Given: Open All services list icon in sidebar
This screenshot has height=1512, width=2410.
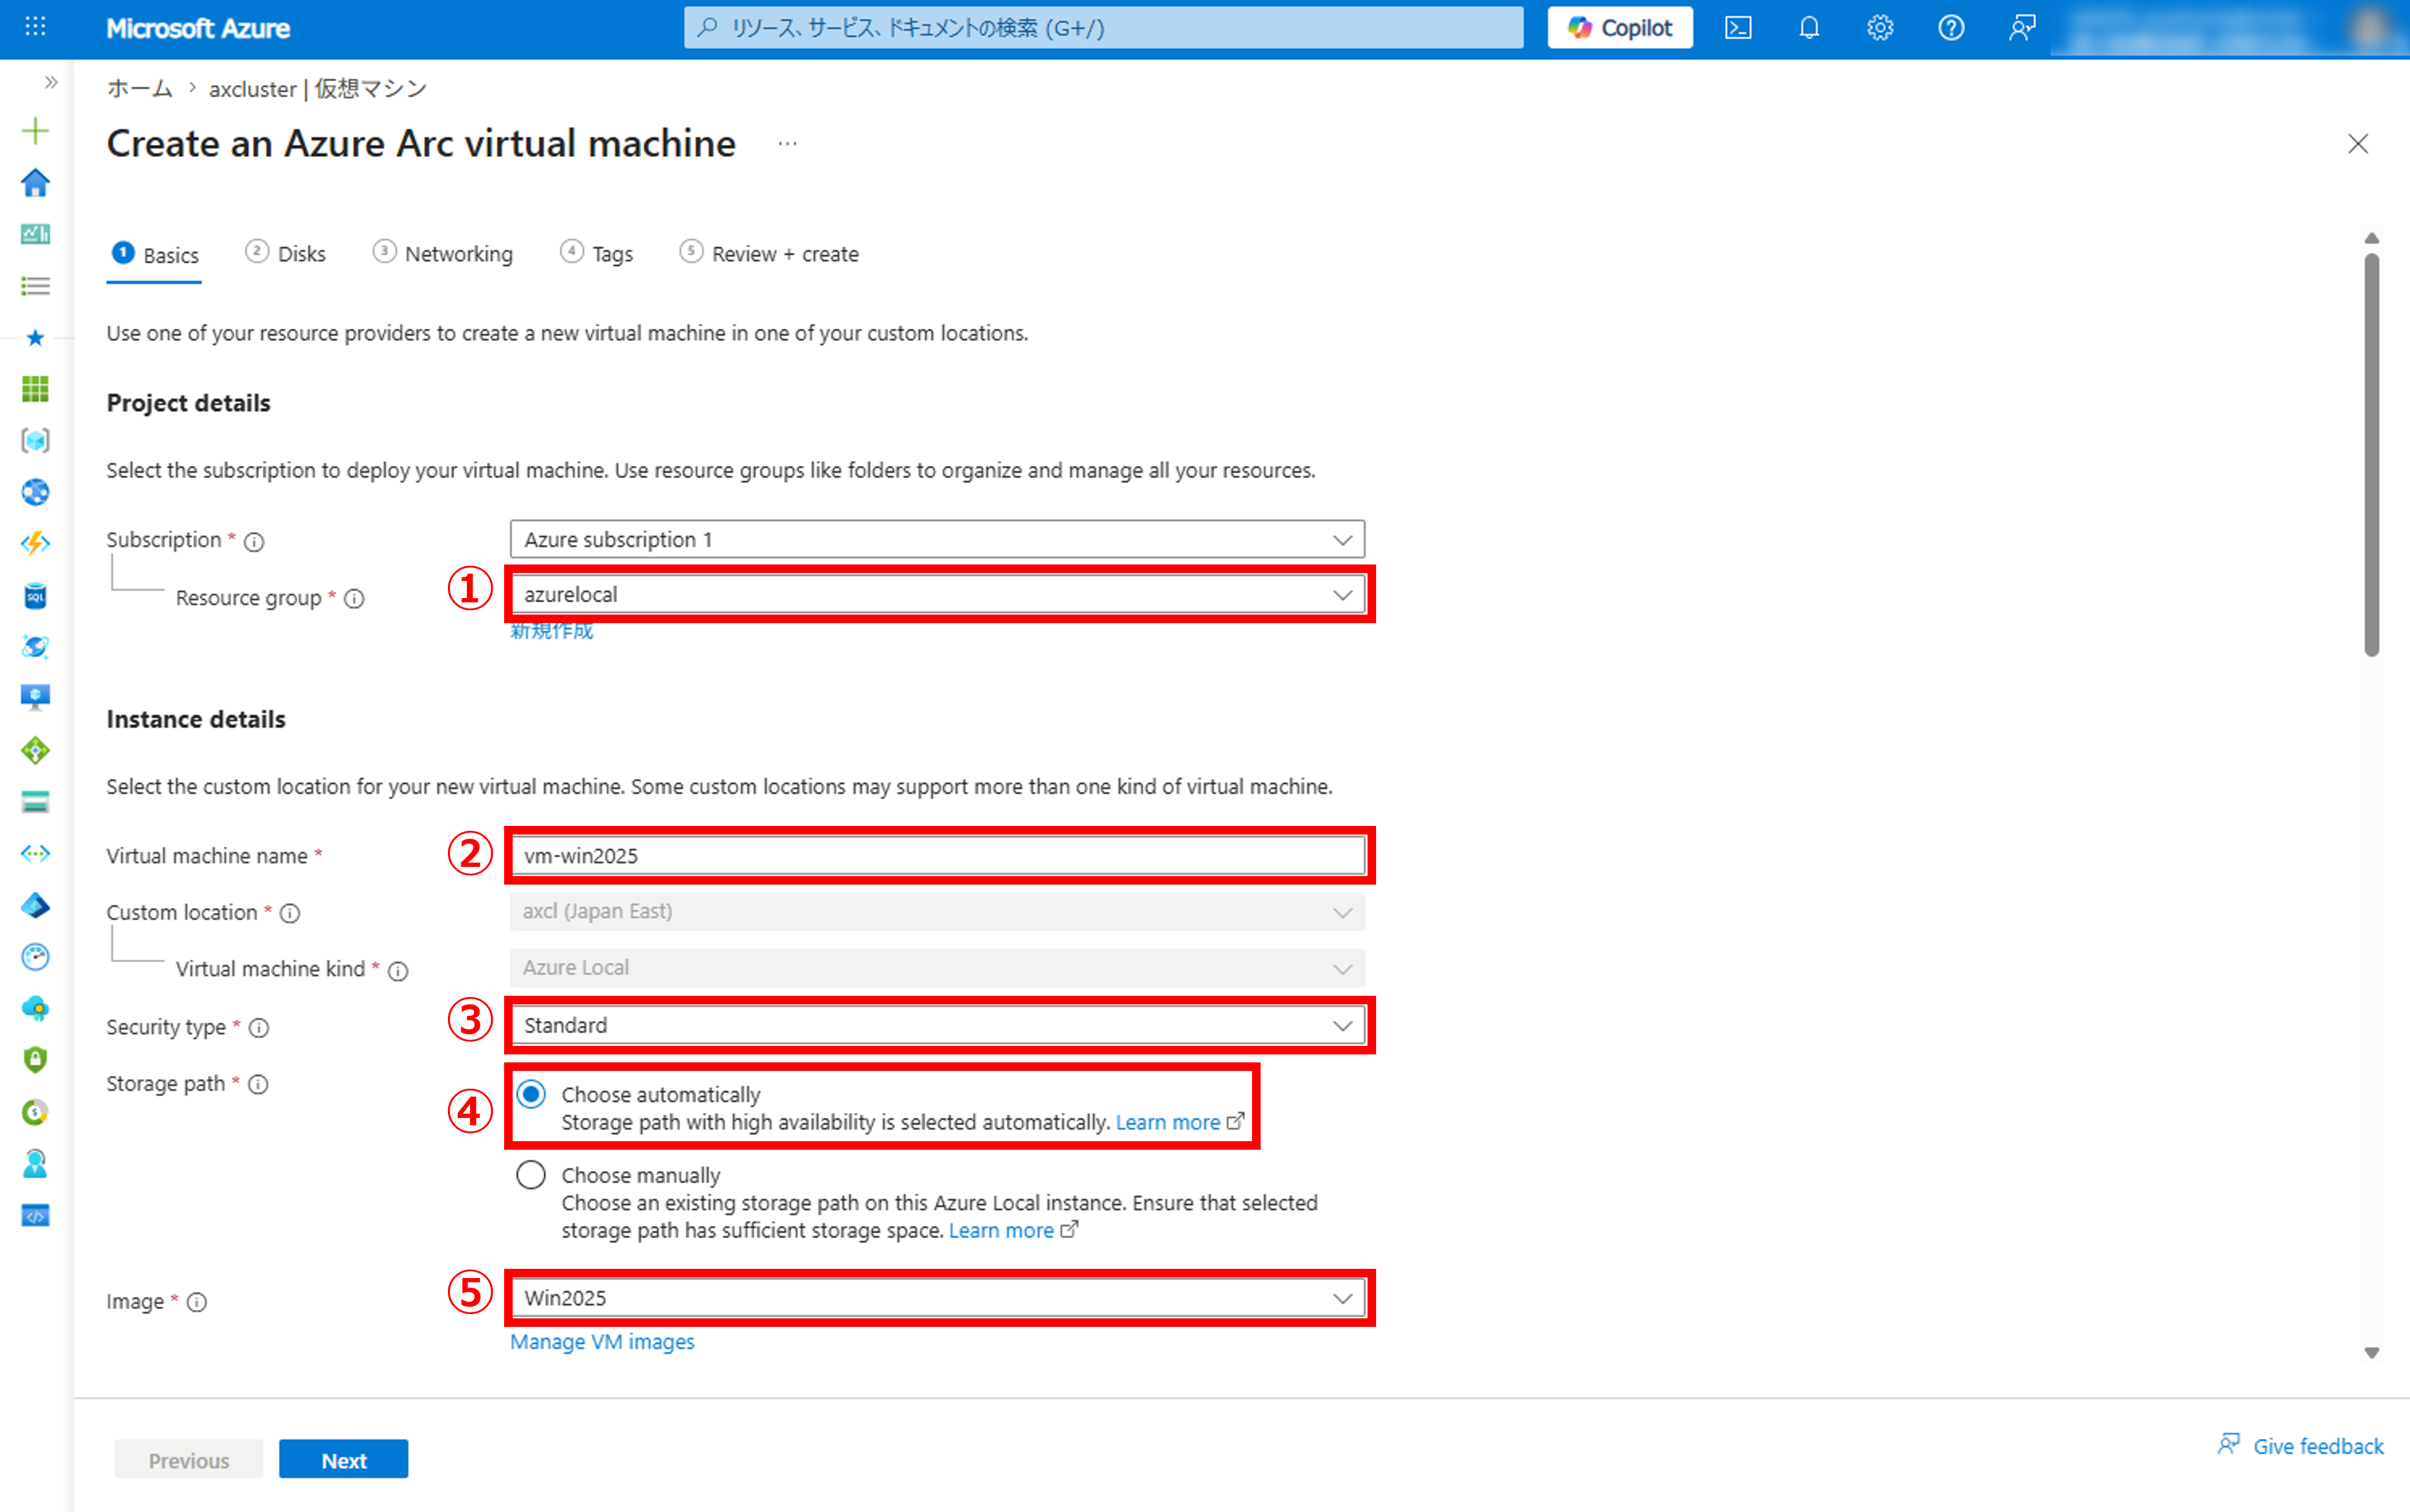Looking at the screenshot, I should click(x=35, y=286).
